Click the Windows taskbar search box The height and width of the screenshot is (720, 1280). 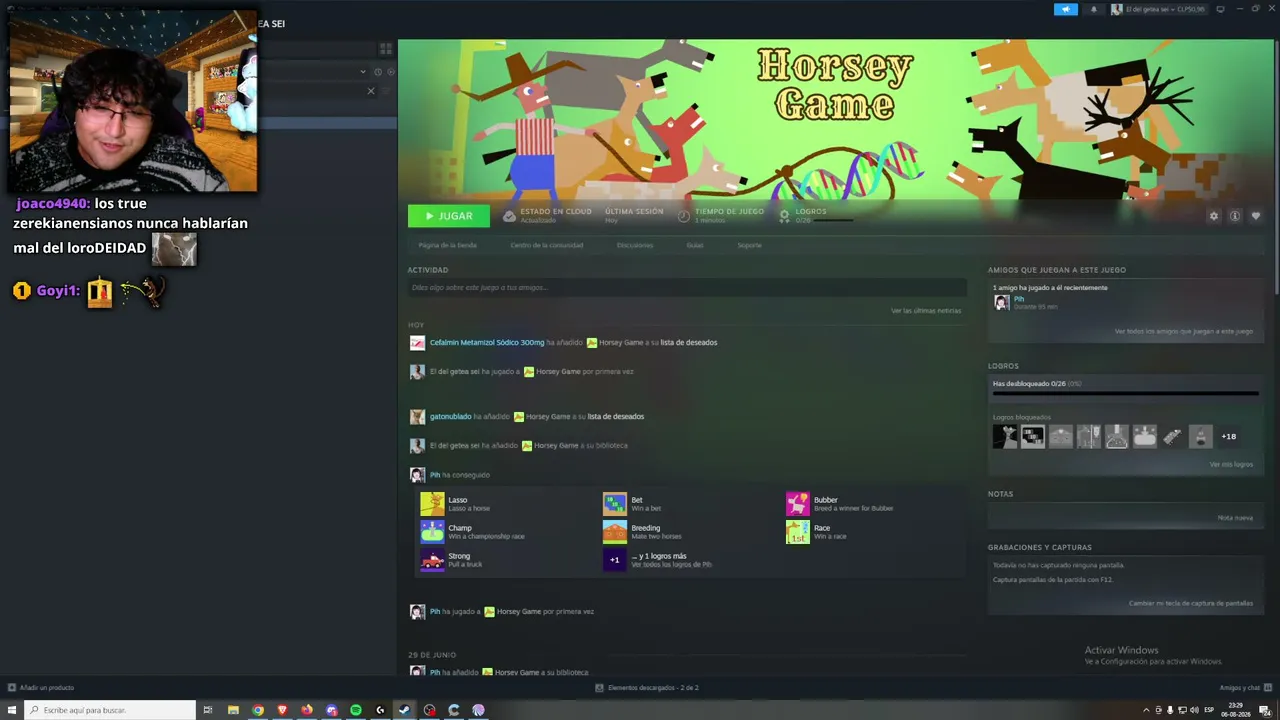click(x=110, y=710)
